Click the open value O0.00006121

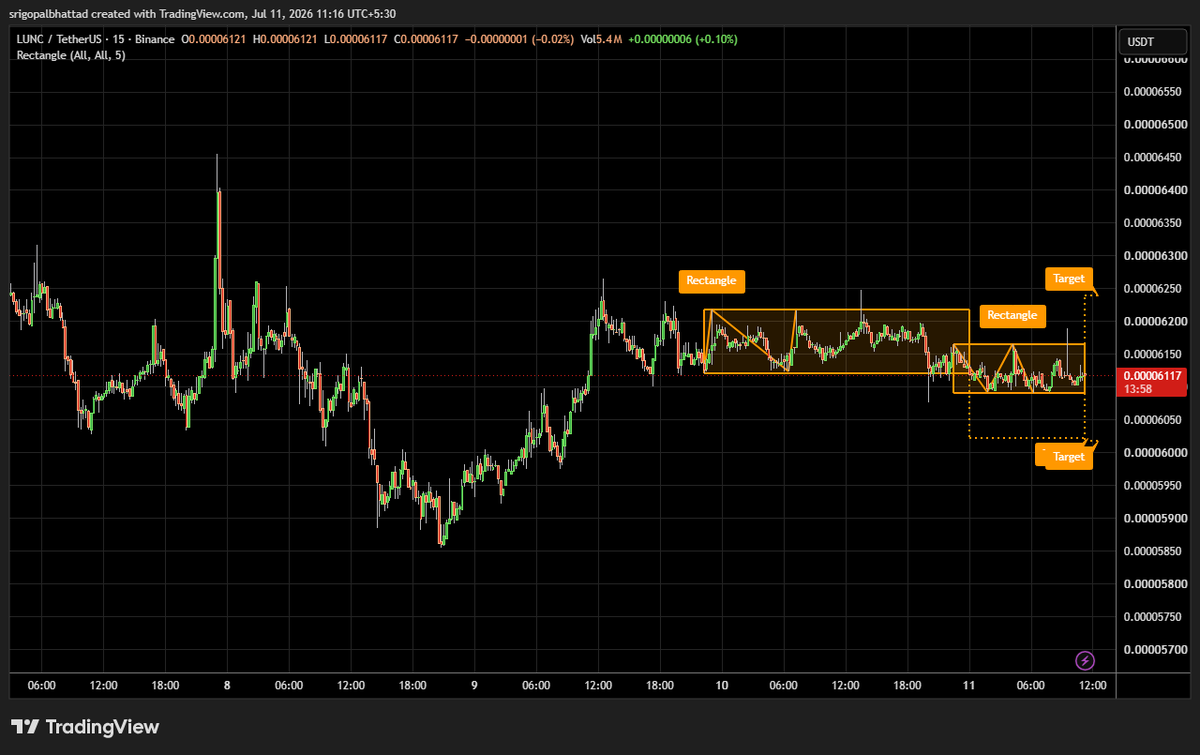[215, 39]
